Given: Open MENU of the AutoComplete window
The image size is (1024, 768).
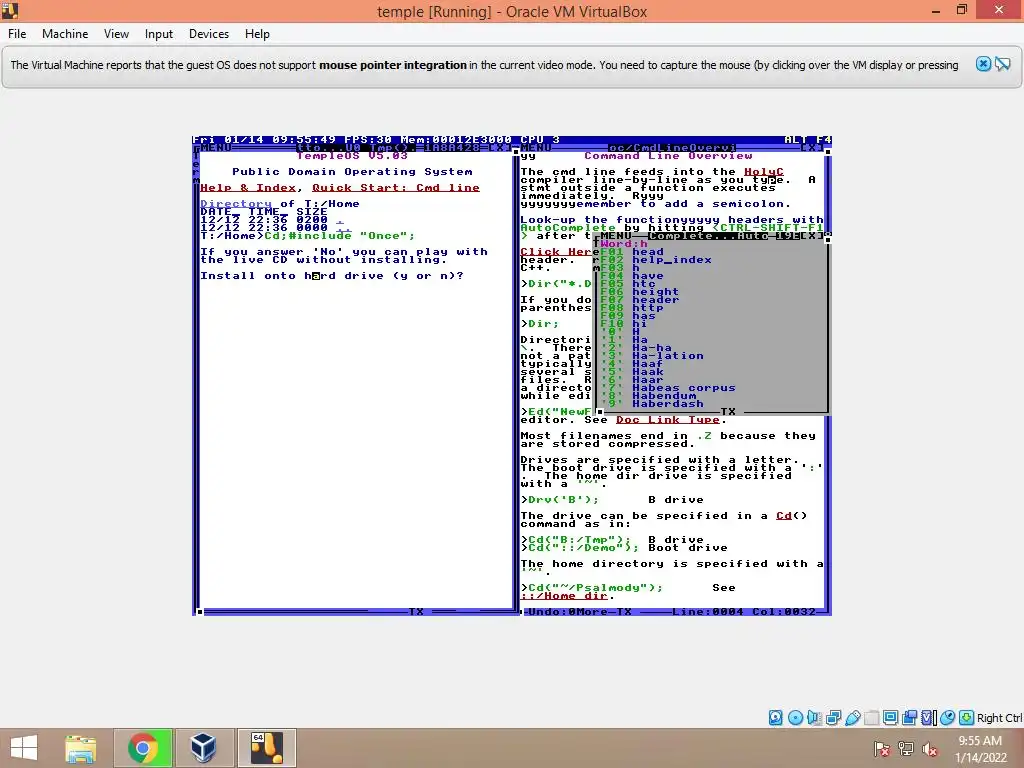Looking at the screenshot, I should click(615, 236).
